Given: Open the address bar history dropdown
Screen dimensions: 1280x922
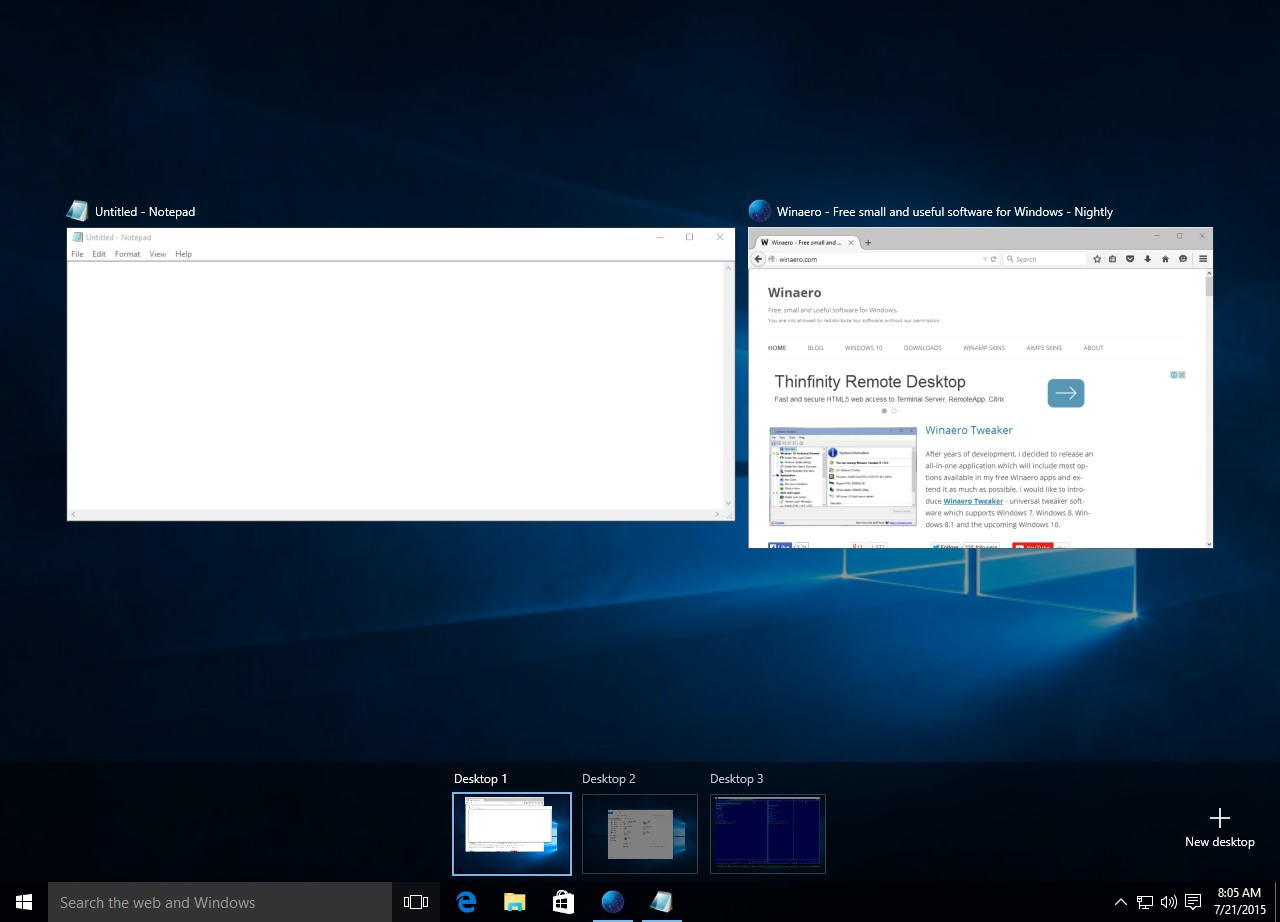Looking at the screenshot, I should (x=985, y=258).
